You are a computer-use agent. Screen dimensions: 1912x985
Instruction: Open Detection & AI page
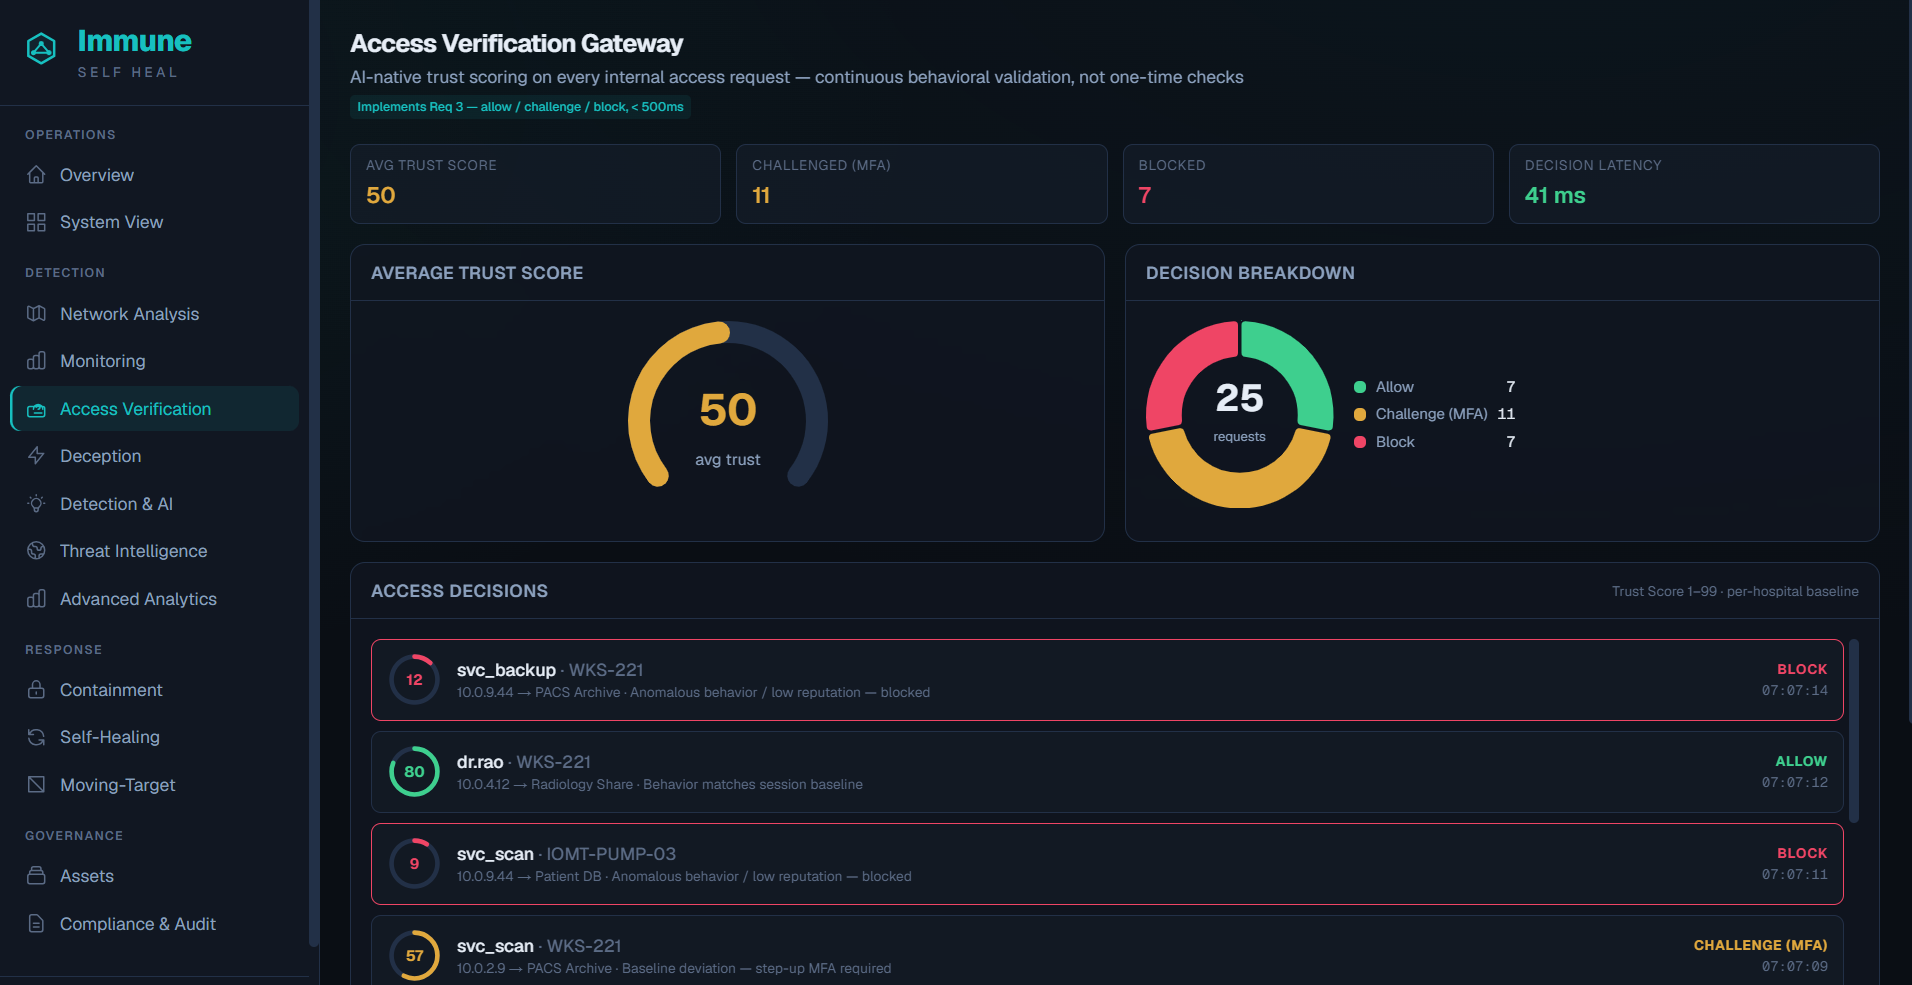154,504
